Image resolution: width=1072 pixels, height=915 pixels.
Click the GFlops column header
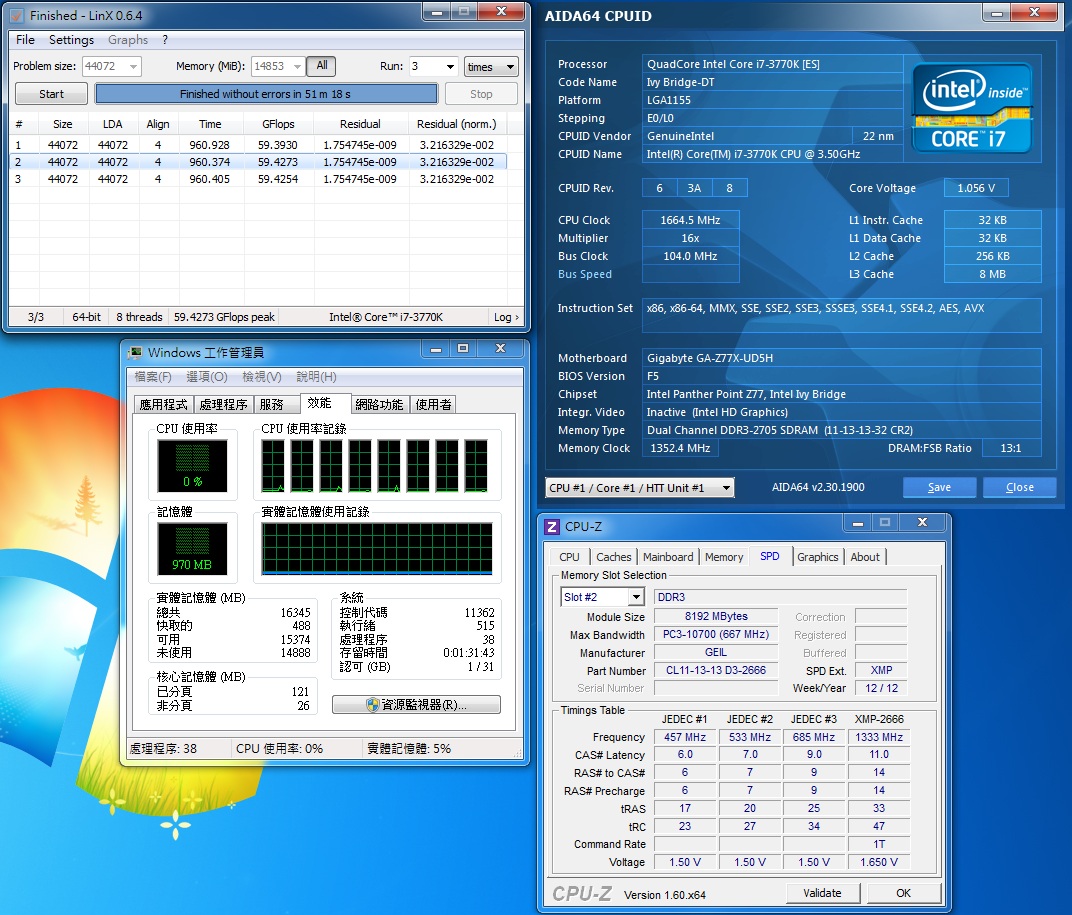[278, 124]
